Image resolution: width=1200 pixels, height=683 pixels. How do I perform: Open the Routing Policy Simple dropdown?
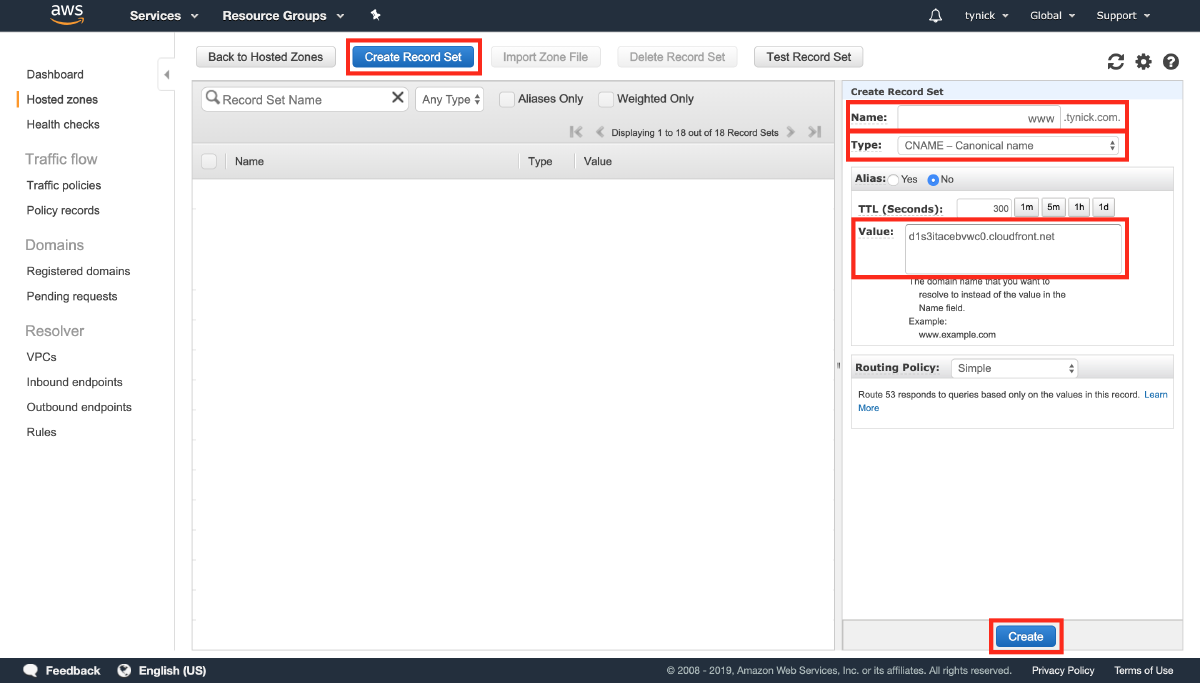1014,368
